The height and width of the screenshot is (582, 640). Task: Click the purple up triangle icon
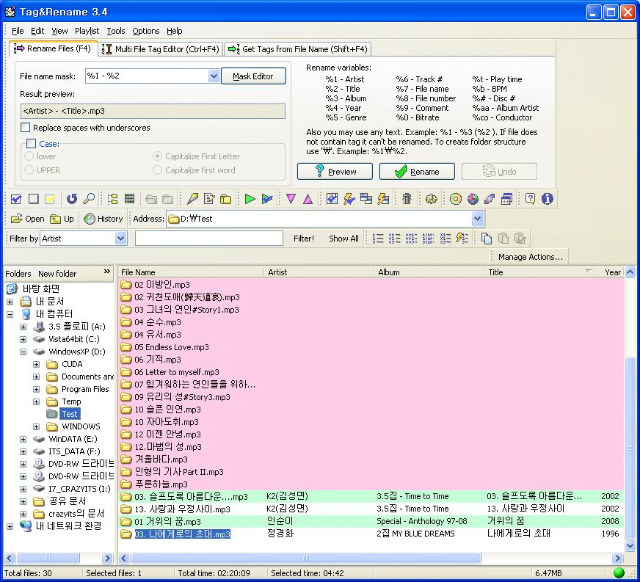tap(308, 199)
